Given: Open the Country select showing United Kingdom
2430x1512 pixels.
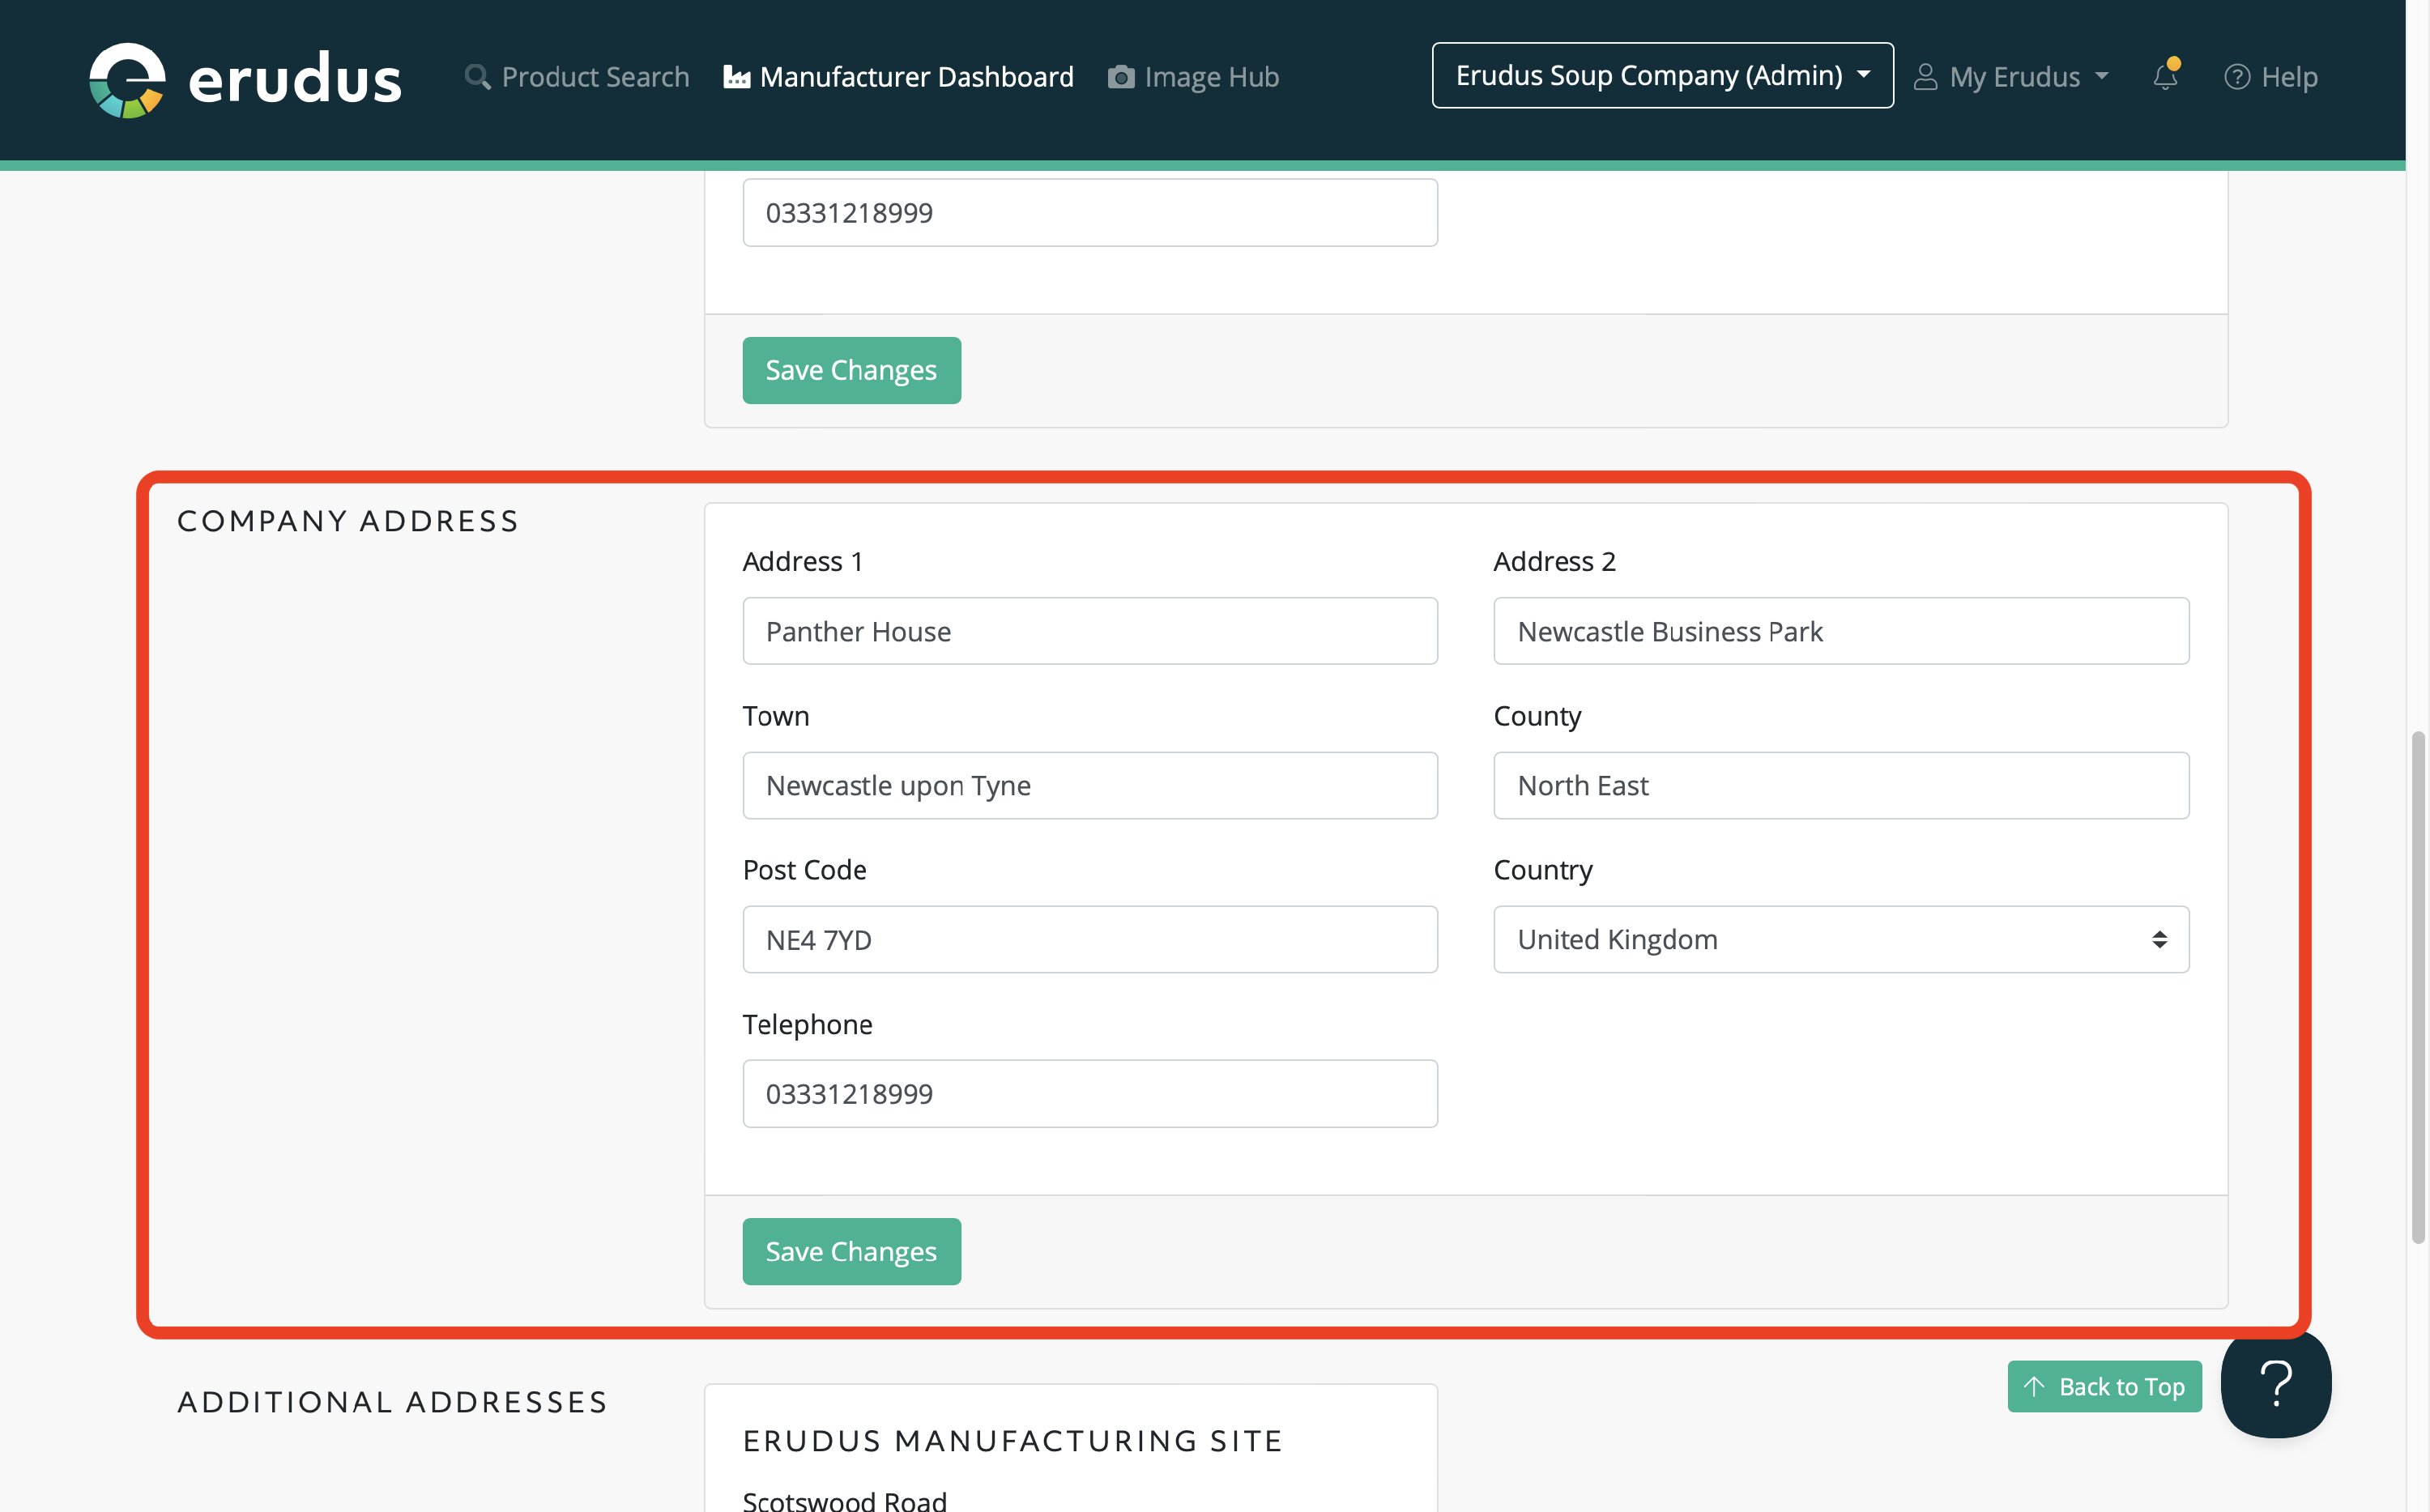Looking at the screenshot, I should 1840,939.
